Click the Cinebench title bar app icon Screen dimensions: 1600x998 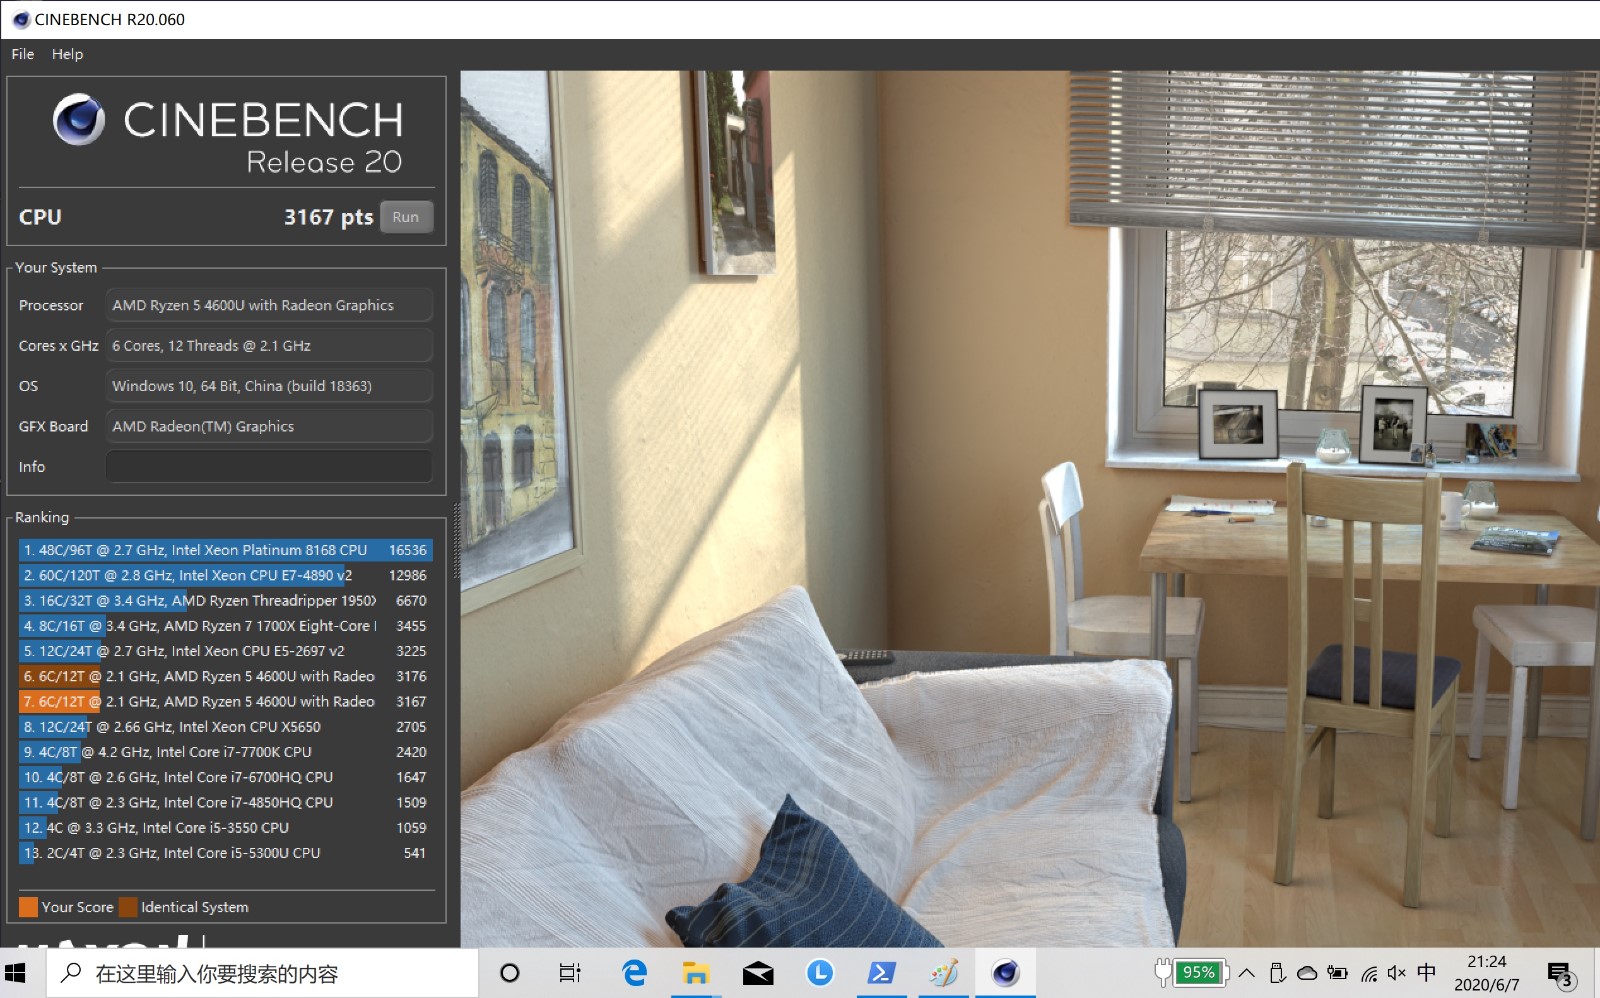point(20,19)
